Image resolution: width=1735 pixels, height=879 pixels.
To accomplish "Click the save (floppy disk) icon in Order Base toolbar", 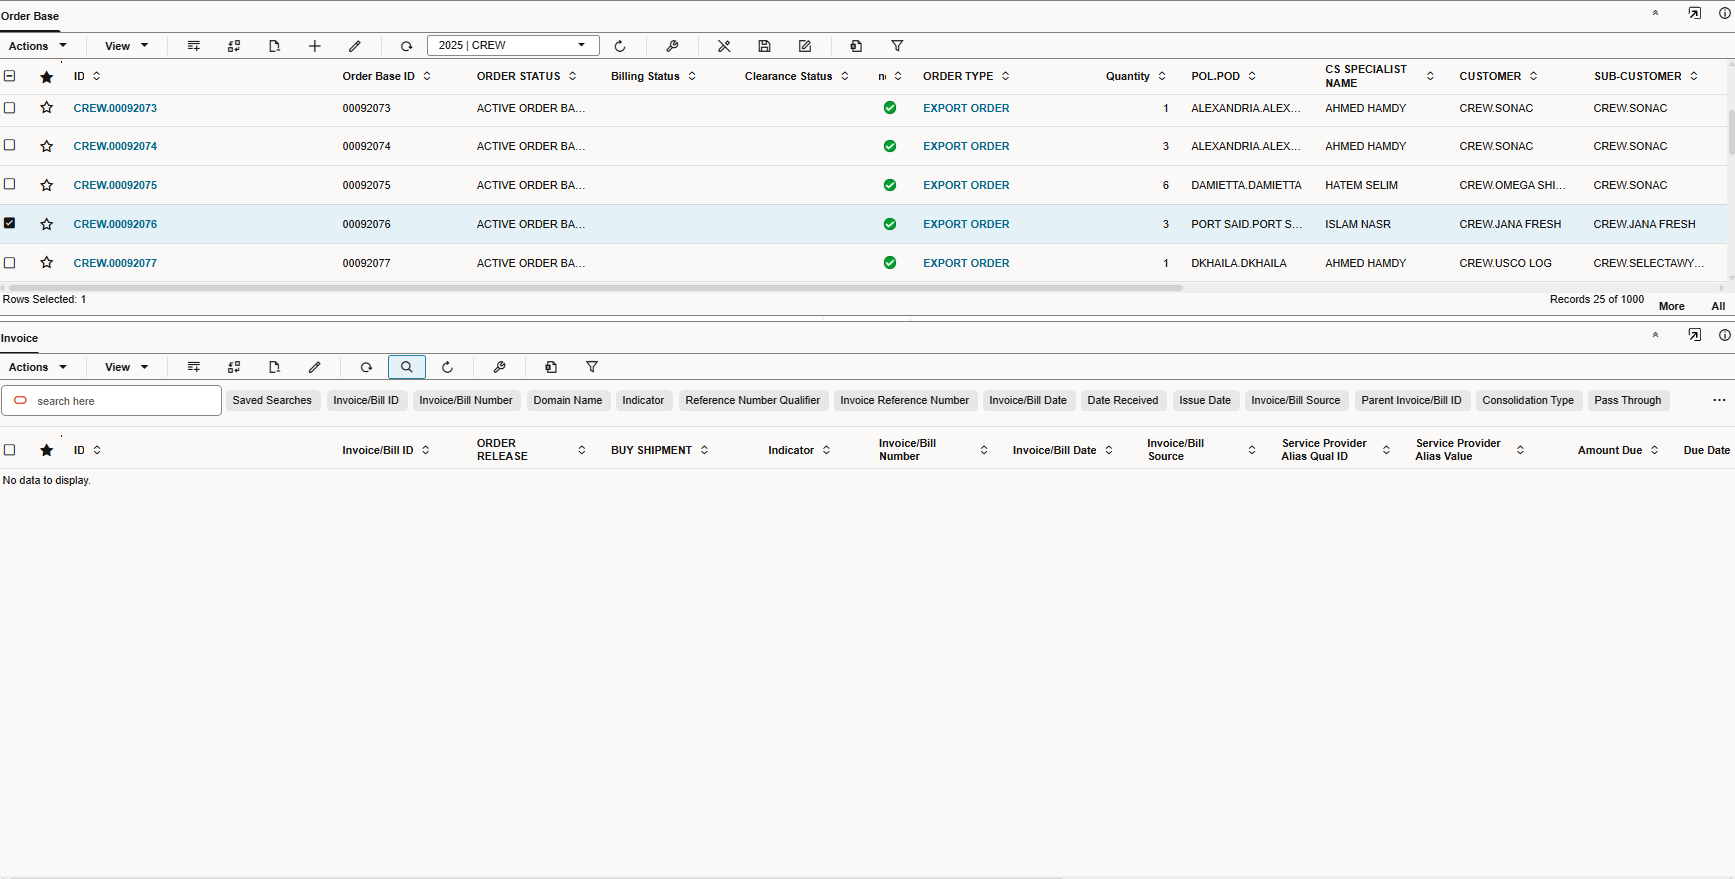I will 765,46.
